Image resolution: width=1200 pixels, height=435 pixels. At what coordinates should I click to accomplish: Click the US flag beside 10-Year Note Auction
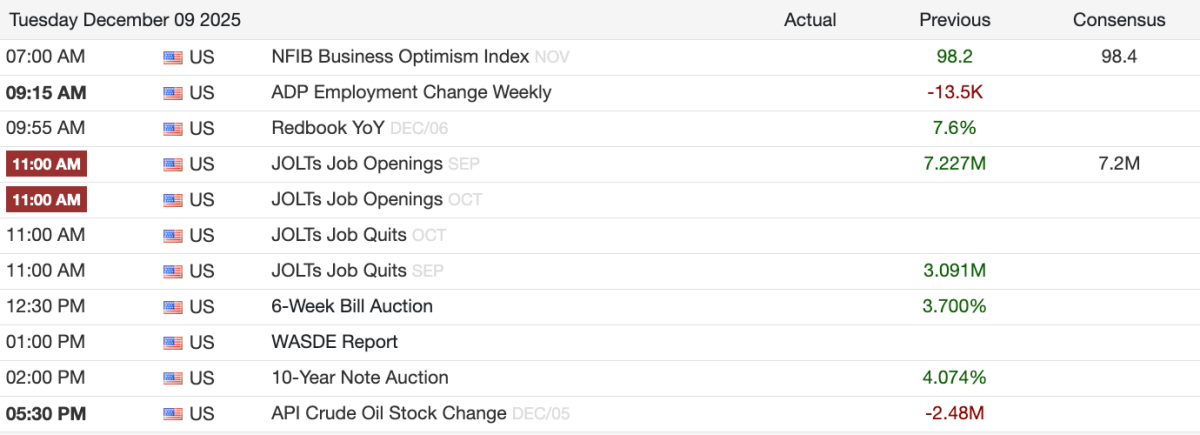pos(172,378)
